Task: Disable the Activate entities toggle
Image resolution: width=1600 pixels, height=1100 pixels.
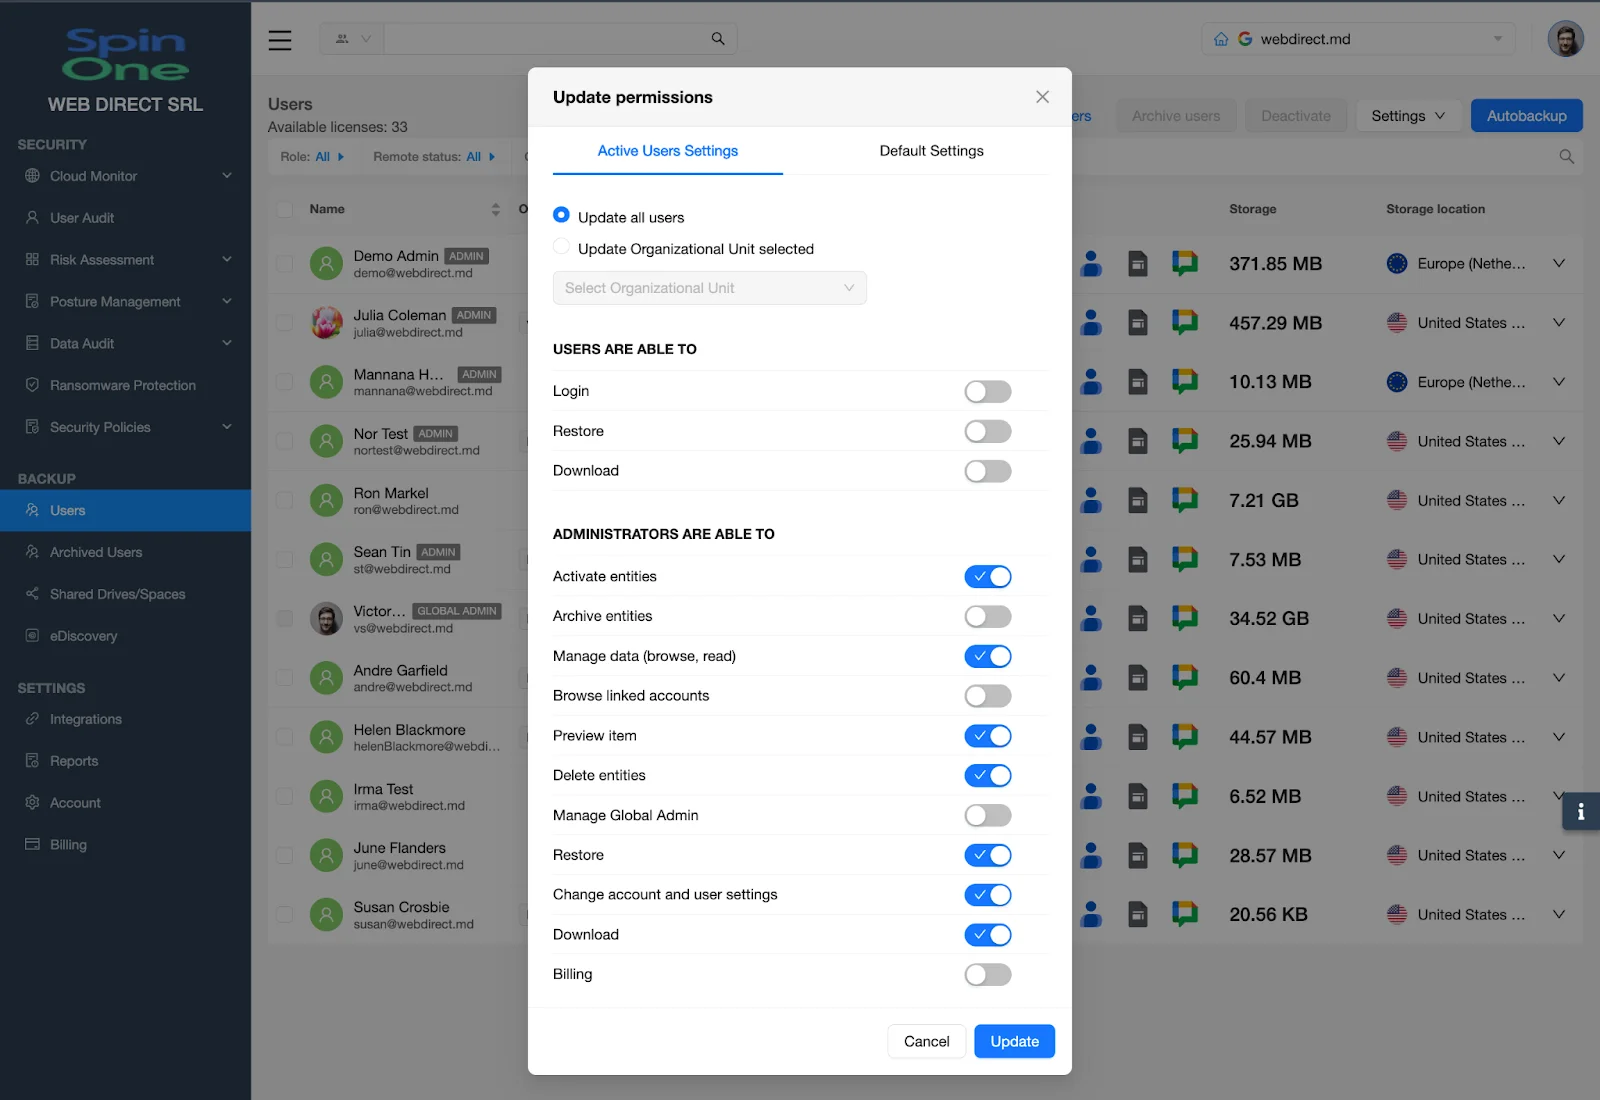Action: point(988,576)
